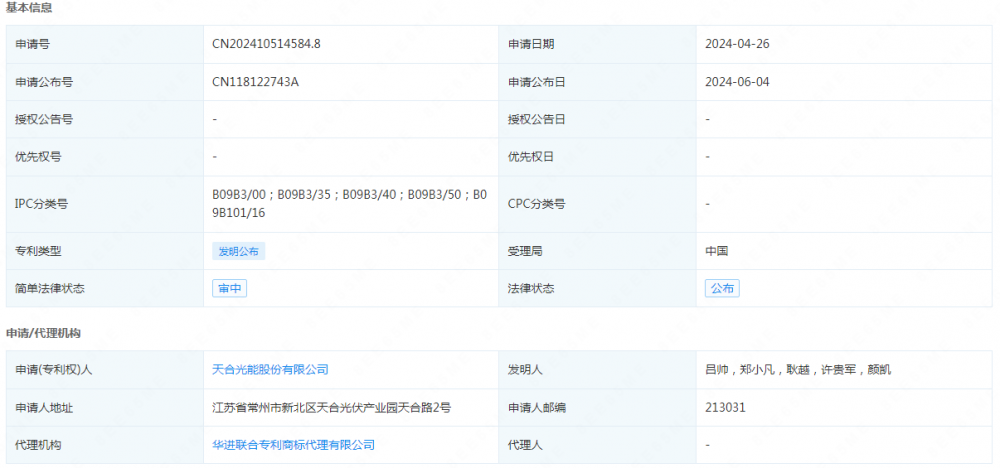Click the 受理局 field label
The height and width of the screenshot is (468, 1000).
(525, 251)
